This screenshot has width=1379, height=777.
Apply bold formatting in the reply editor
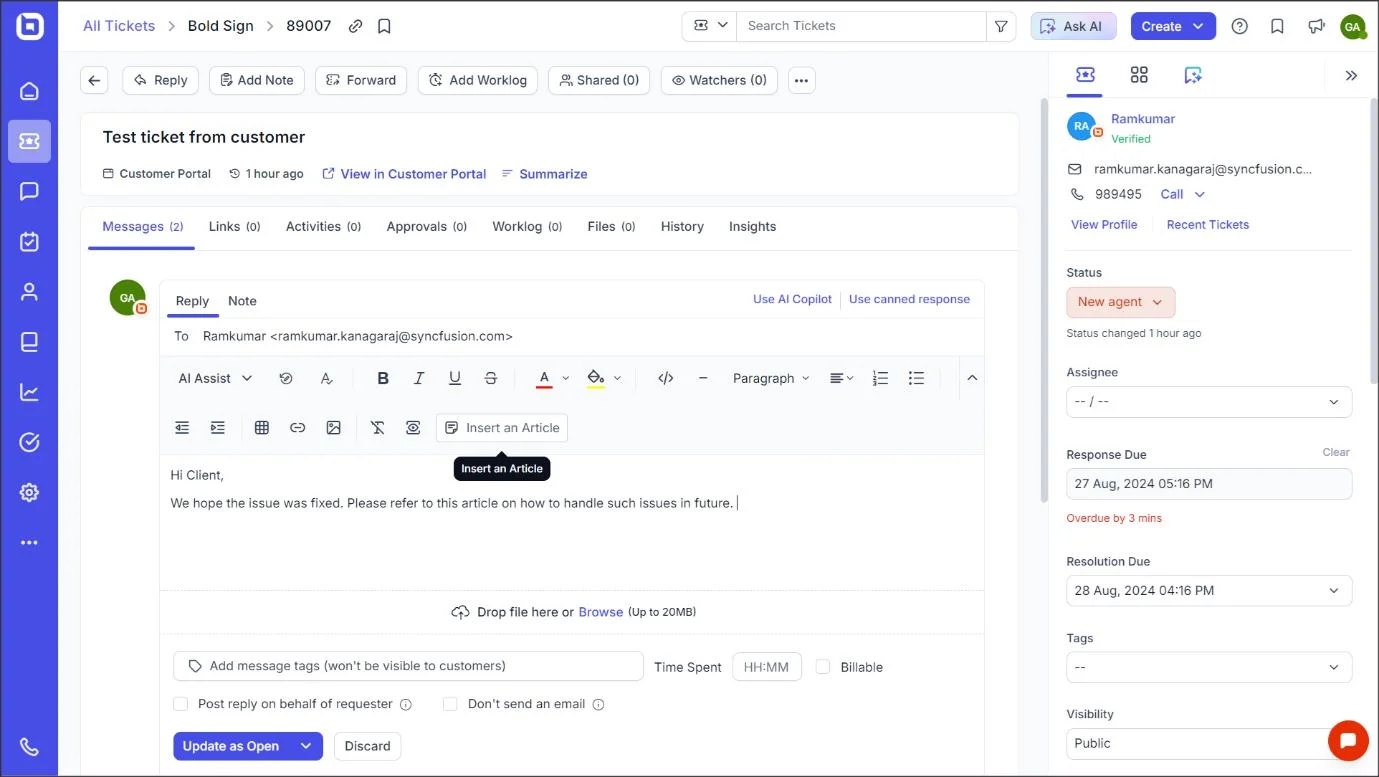(383, 378)
